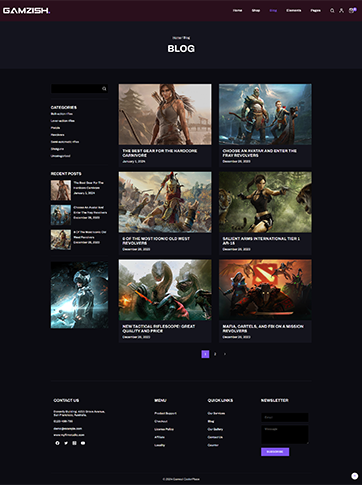Open the Instagram icon in footer
The width and height of the screenshot is (362, 485).
click(74, 443)
